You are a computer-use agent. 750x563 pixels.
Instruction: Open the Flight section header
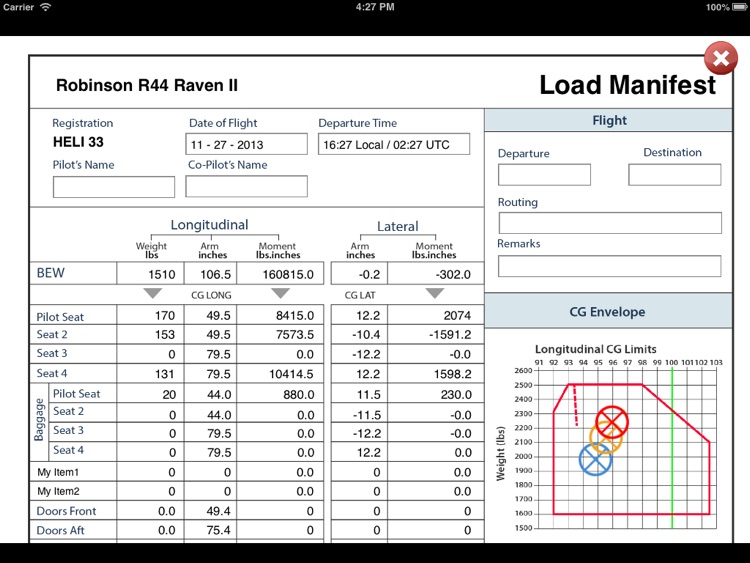click(608, 120)
